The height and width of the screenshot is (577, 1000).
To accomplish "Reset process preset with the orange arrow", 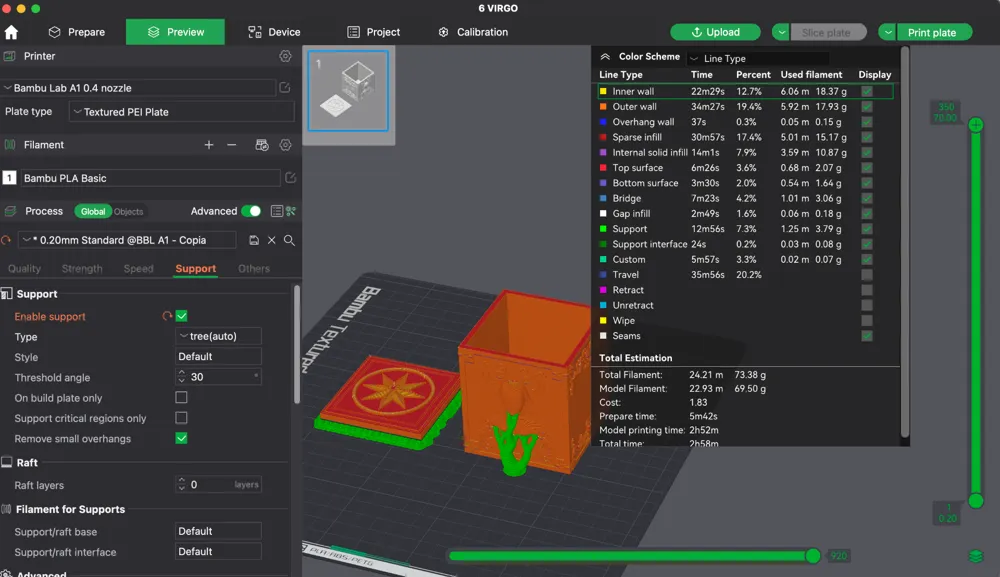I will click(x=6, y=240).
